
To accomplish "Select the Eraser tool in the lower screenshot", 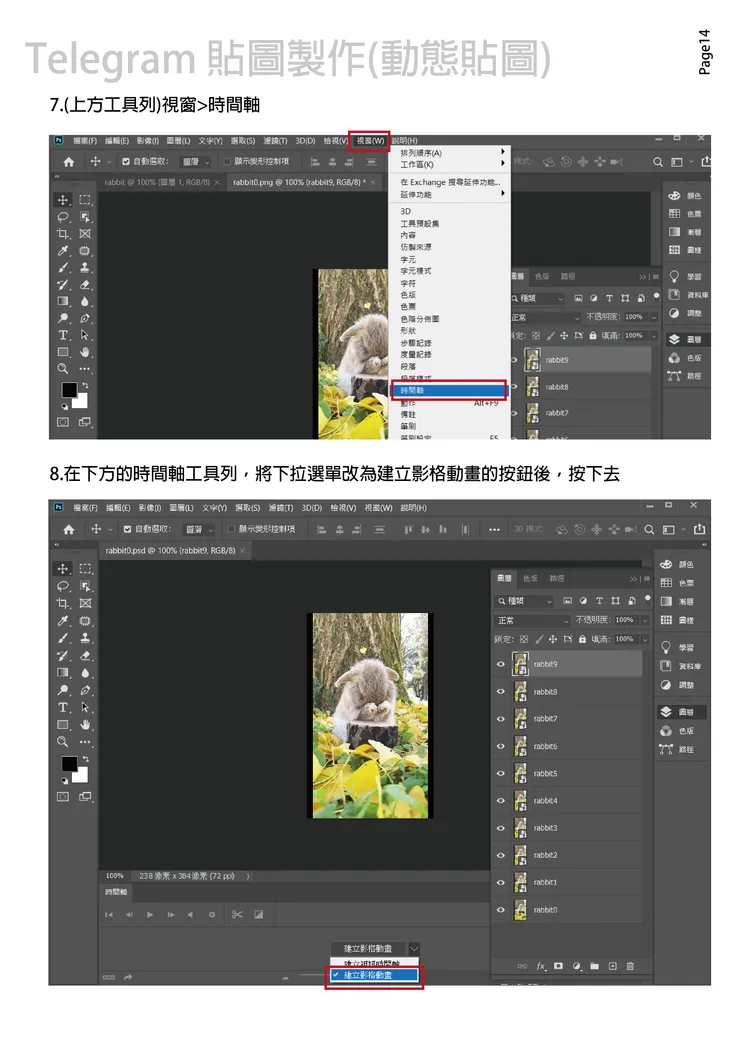I will 85,655.
